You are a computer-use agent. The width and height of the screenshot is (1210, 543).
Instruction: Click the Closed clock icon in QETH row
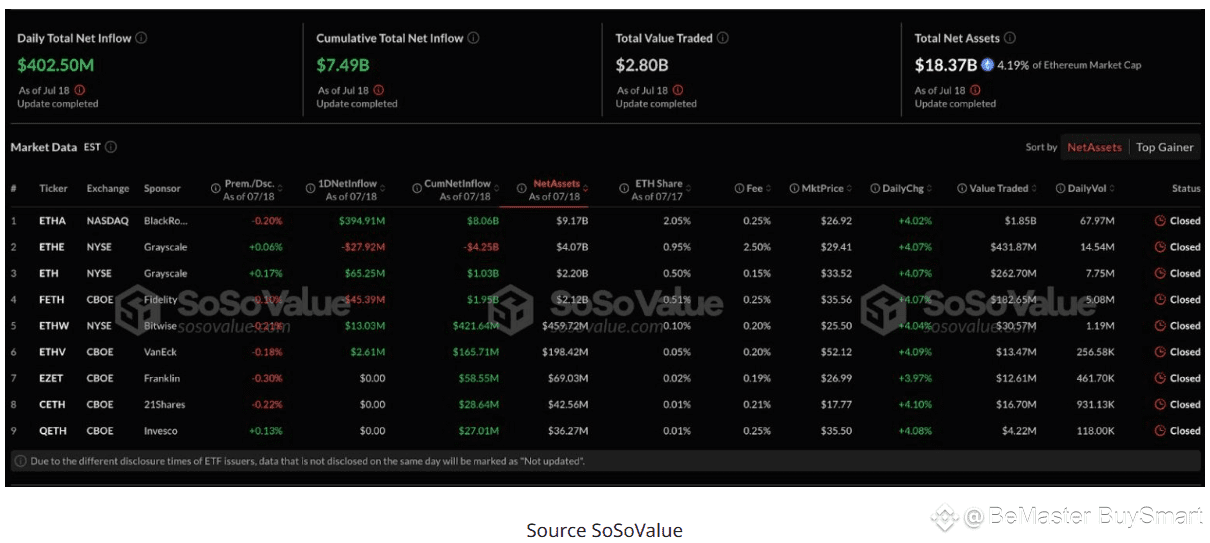(x=1160, y=431)
